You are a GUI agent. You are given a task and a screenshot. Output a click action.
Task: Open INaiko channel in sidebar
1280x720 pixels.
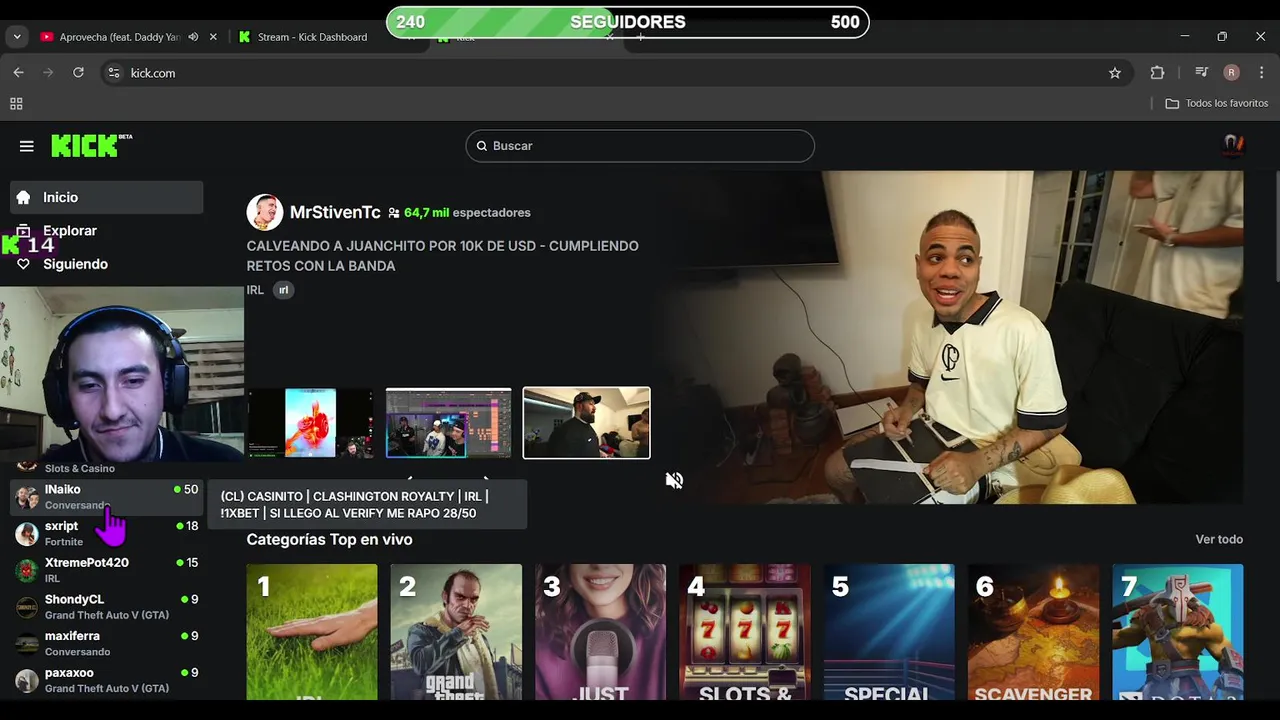(x=105, y=496)
